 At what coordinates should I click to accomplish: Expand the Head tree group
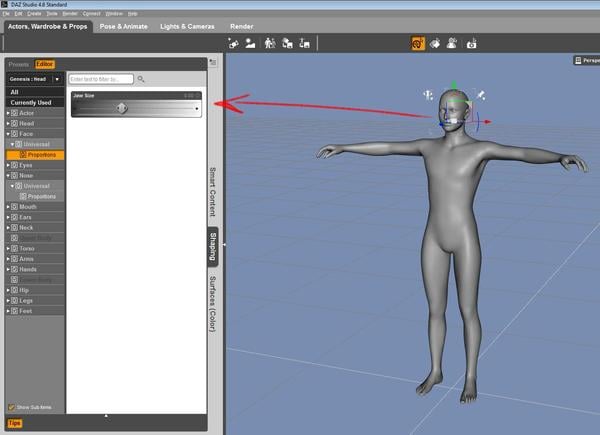click(x=8, y=123)
